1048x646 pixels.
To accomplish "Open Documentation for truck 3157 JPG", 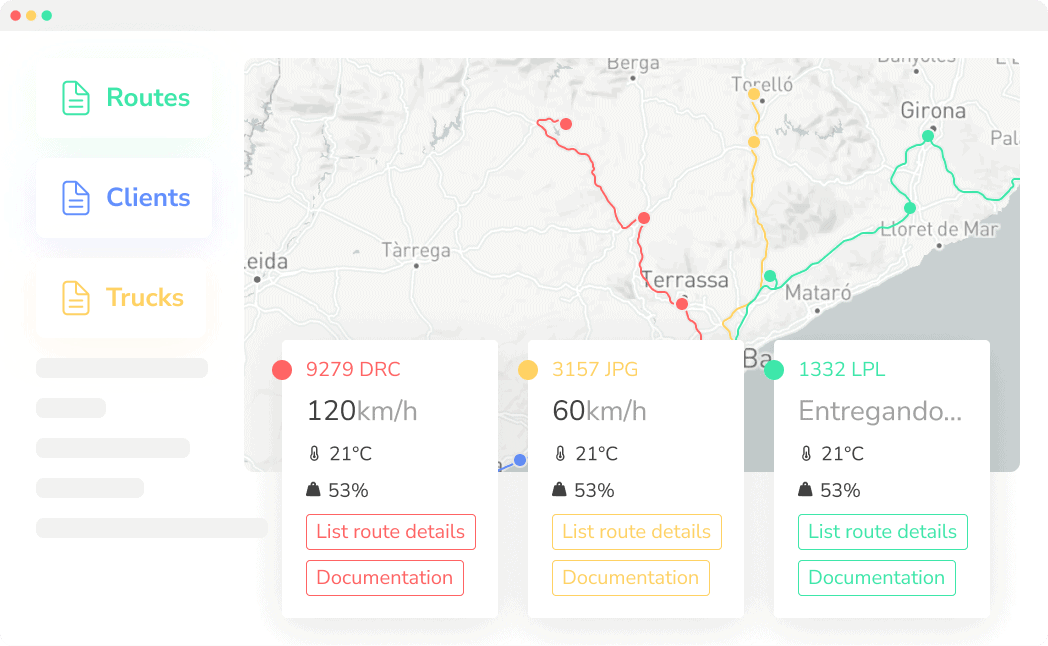I will [630, 578].
